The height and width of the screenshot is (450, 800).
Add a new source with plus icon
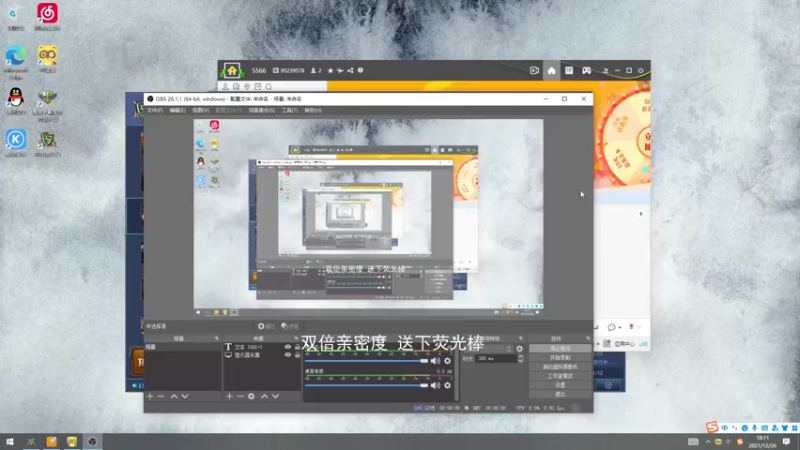[229, 396]
